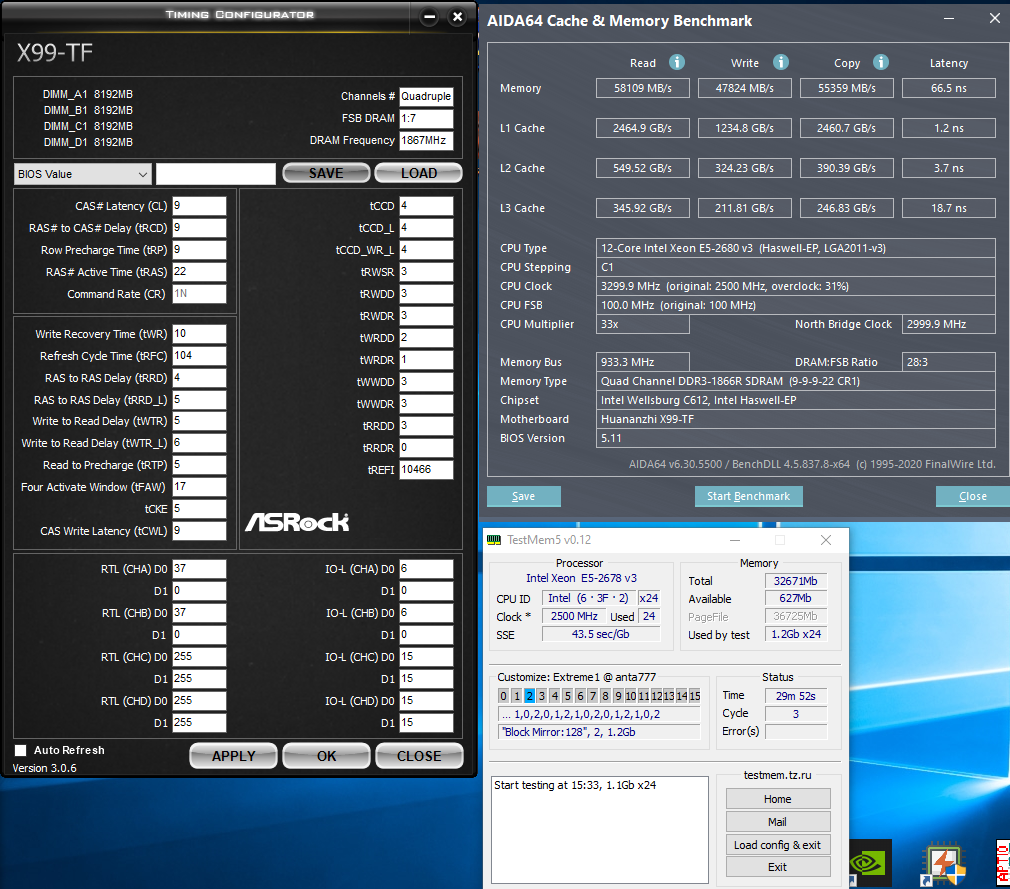The height and width of the screenshot is (889, 1010).
Task: Click the FSB DRAM ratio field
Action: 426,119
